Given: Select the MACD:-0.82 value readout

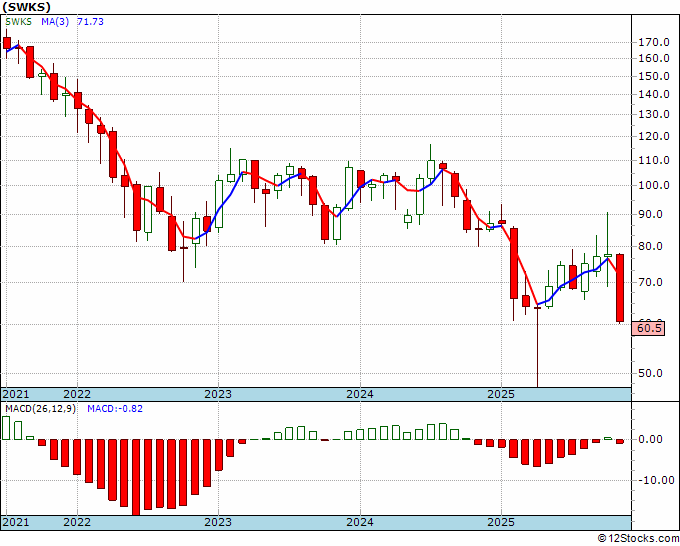Looking at the screenshot, I should click(115, 409).
